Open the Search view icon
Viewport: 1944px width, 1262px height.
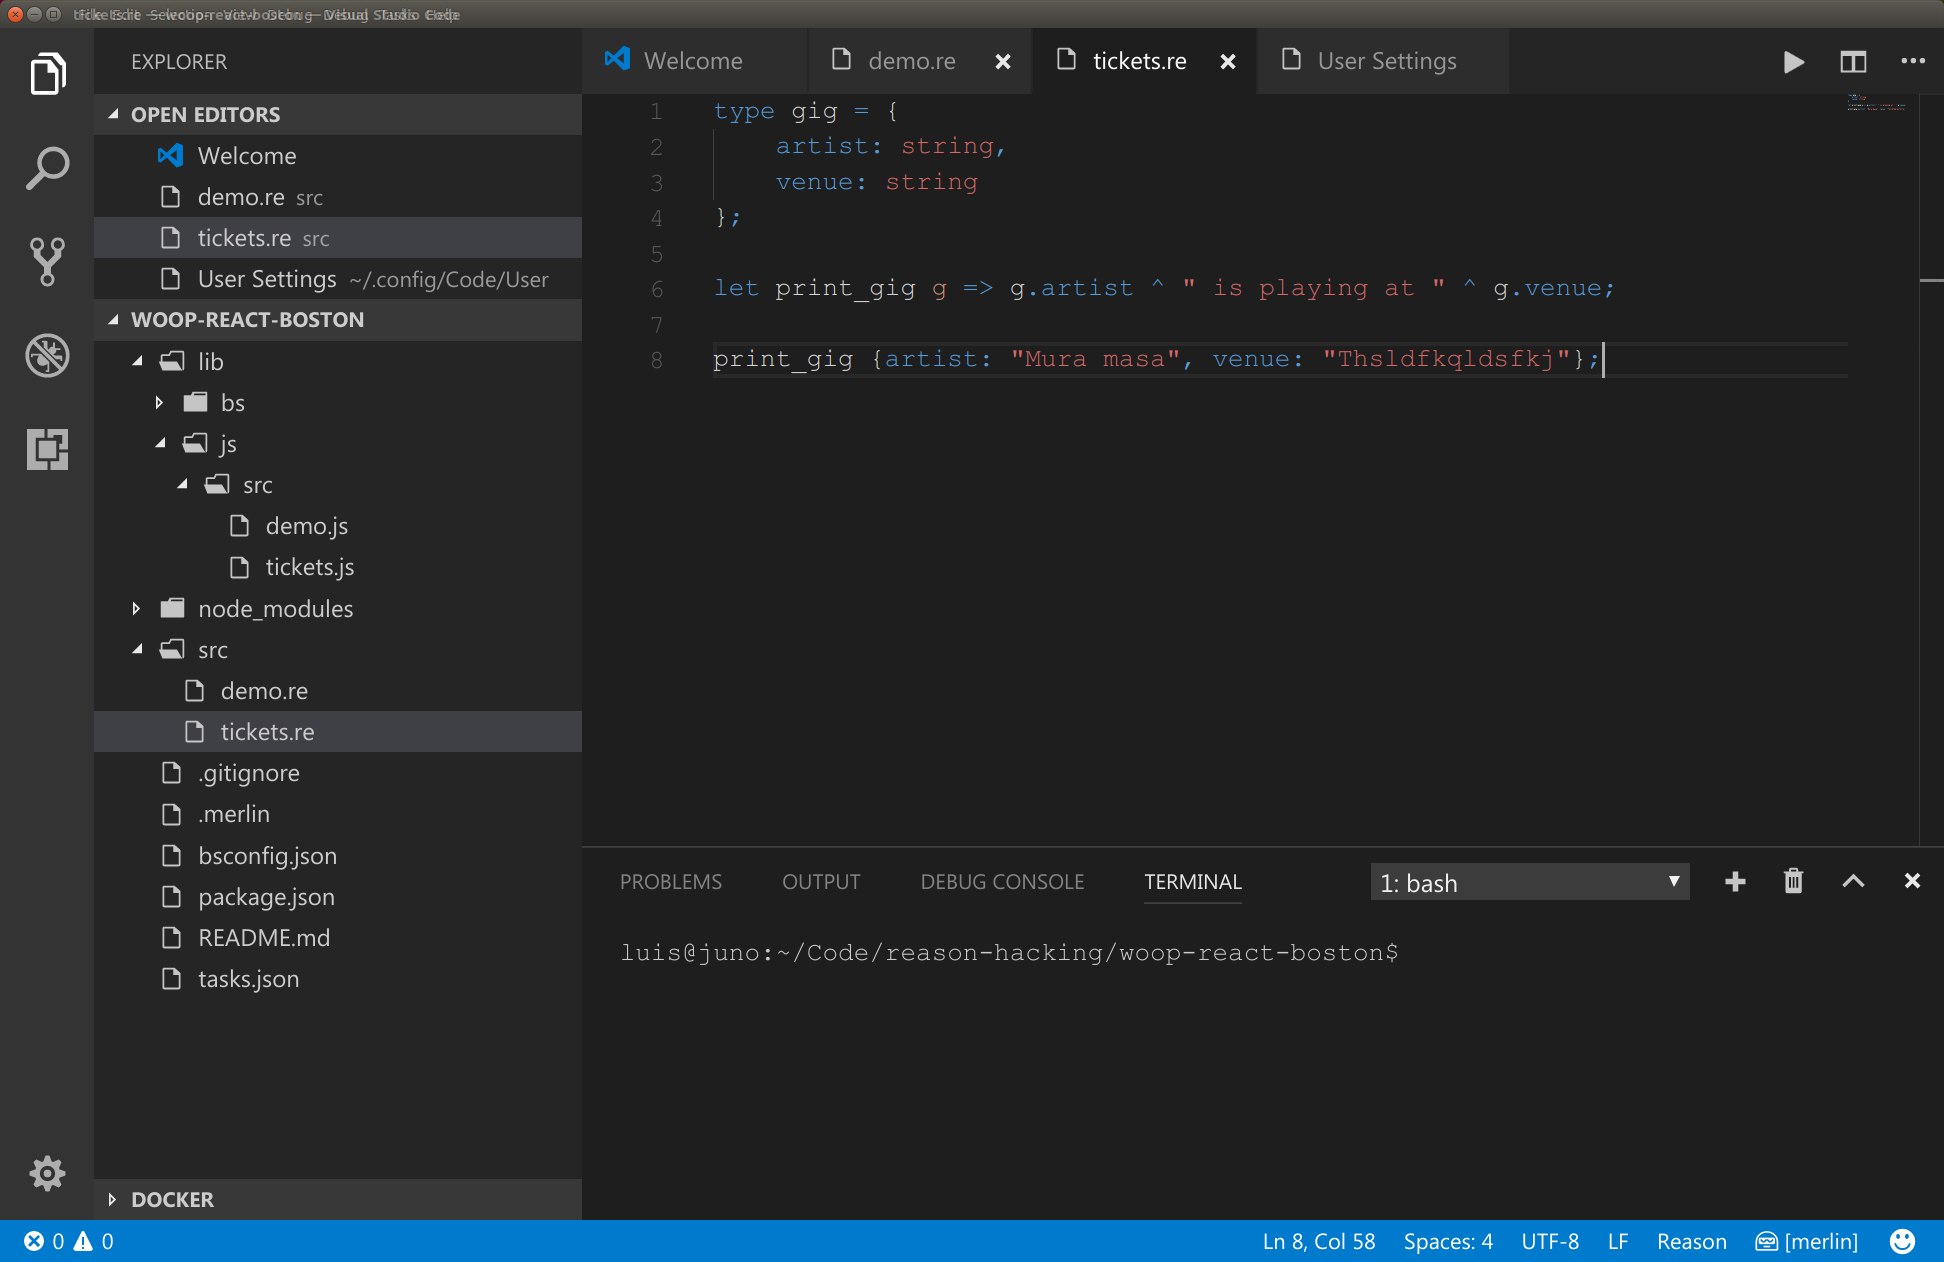pyautogui.click(x=47, y=169)
